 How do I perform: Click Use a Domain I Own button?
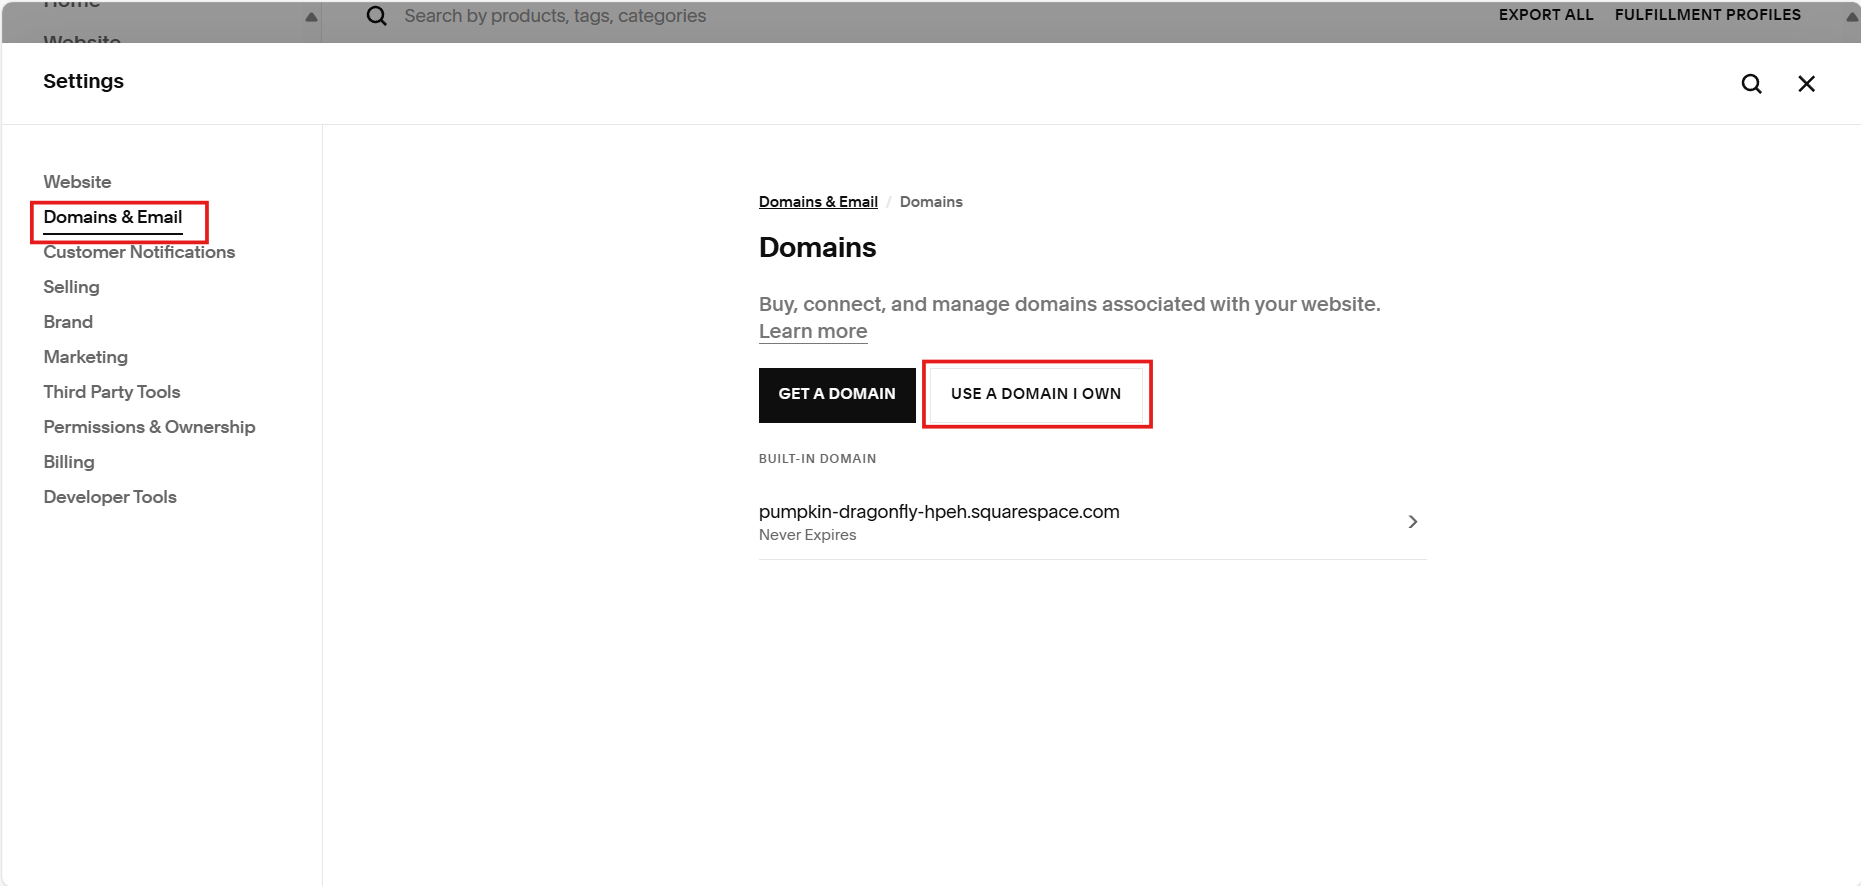coord(1036,395)
